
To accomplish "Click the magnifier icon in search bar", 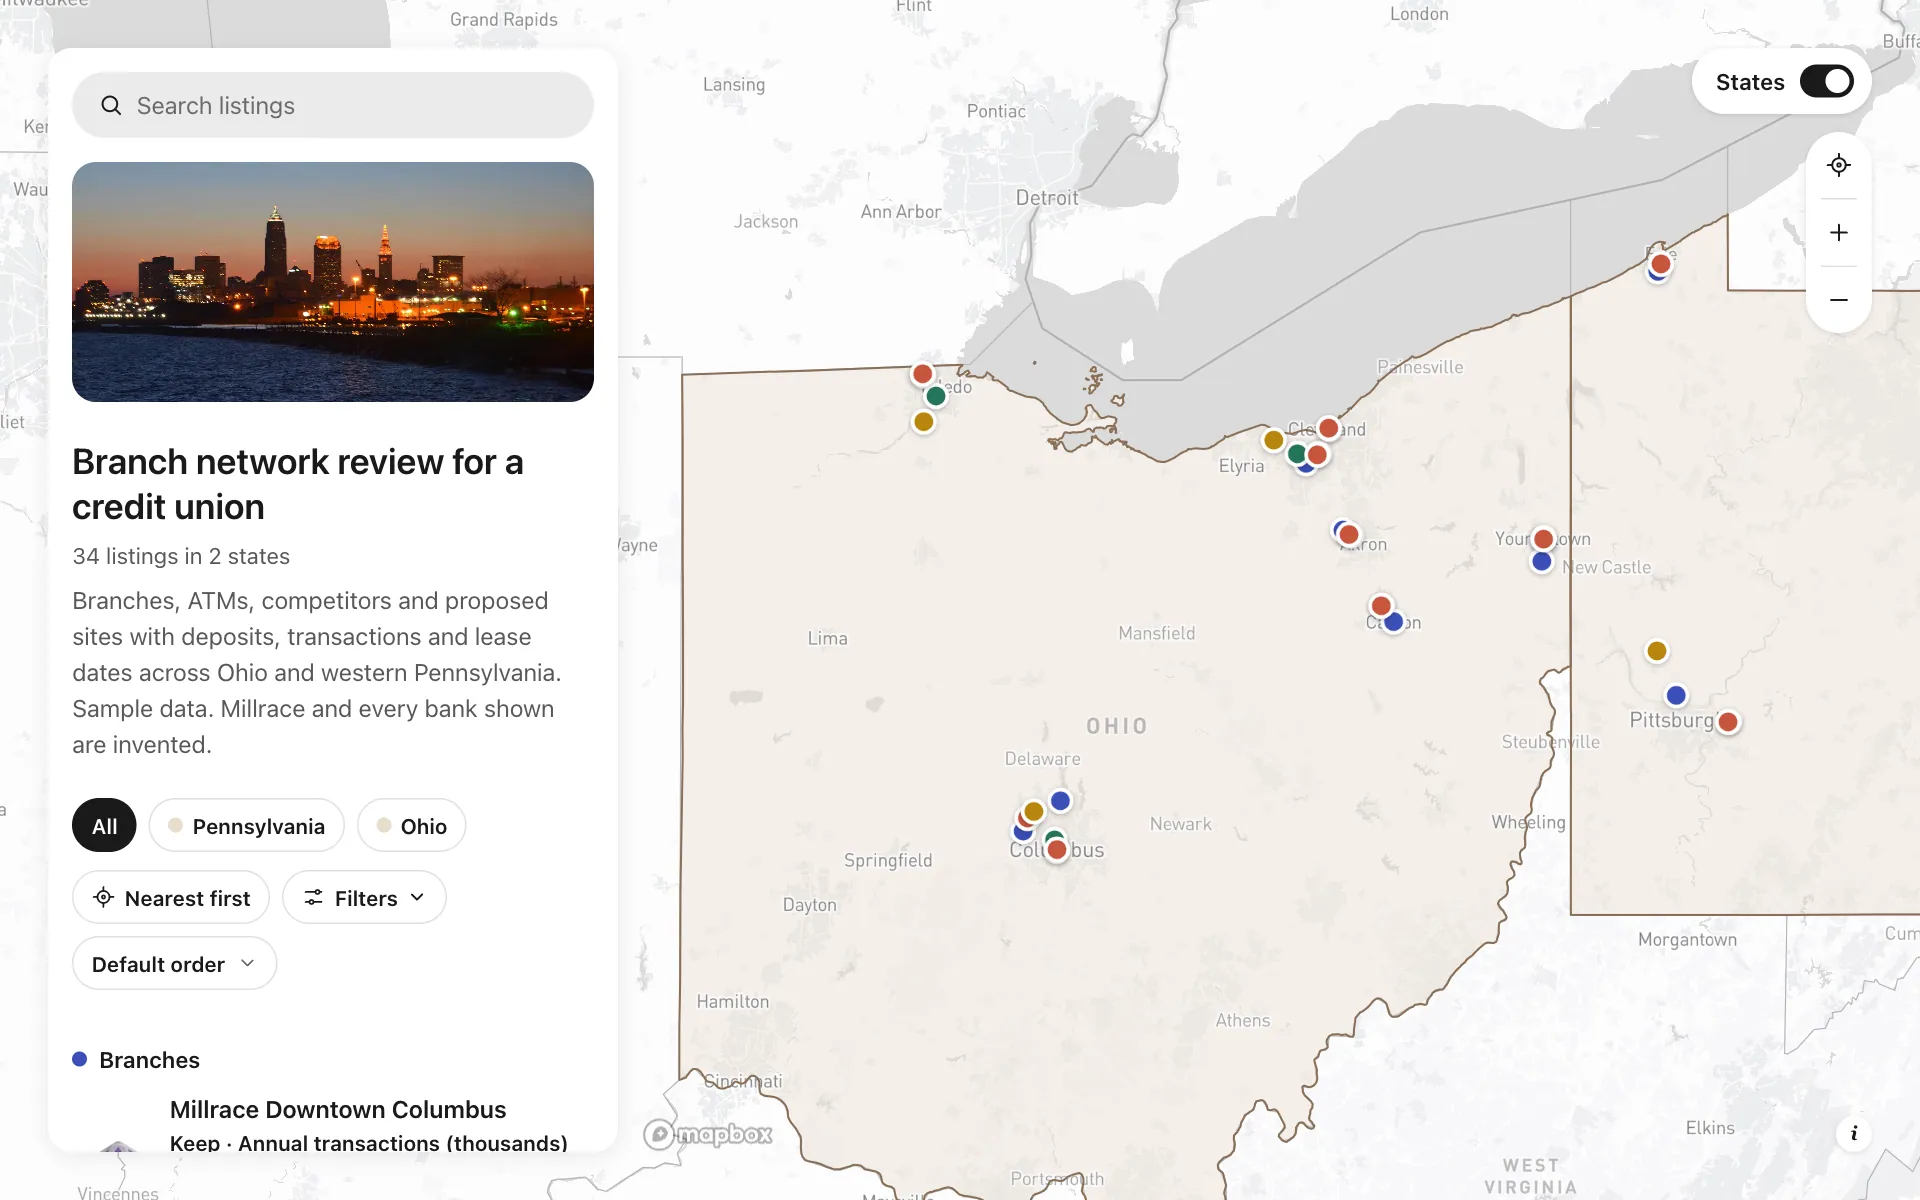I will 111,105.
